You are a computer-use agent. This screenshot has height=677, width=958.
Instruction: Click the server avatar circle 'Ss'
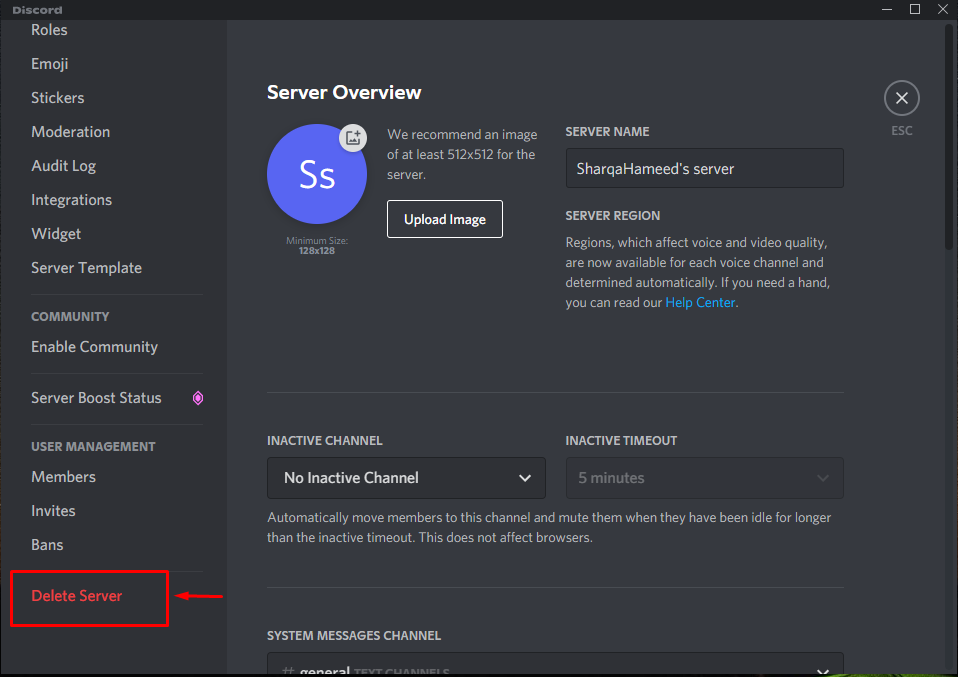[316, 174]
